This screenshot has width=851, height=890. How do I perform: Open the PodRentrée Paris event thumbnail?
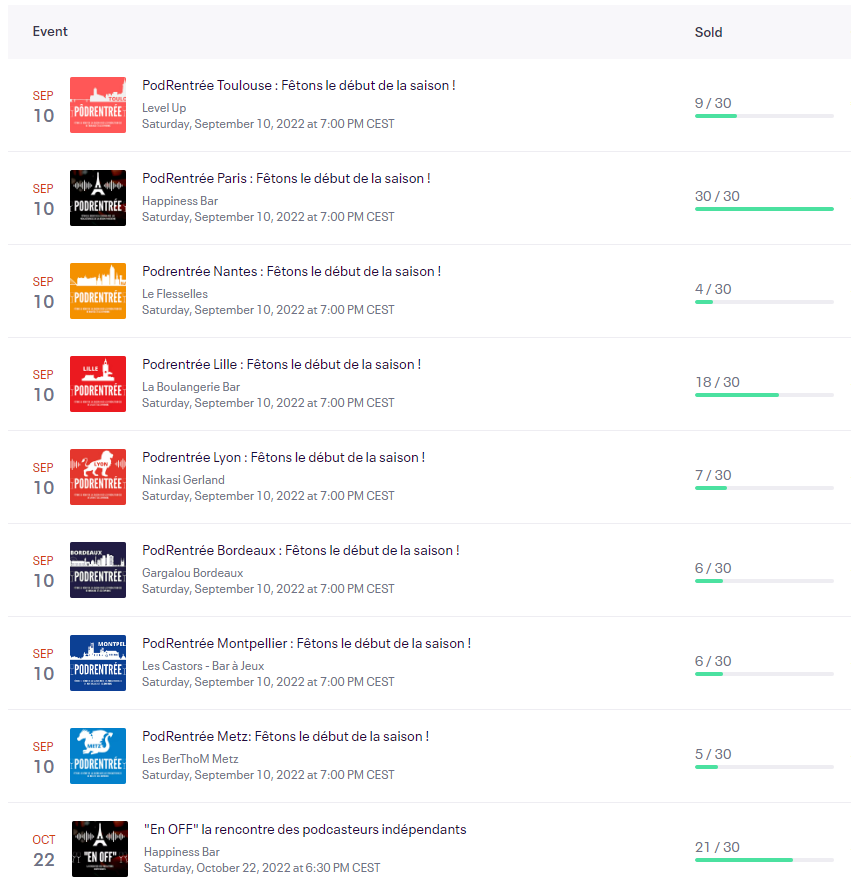pos(98,198)
